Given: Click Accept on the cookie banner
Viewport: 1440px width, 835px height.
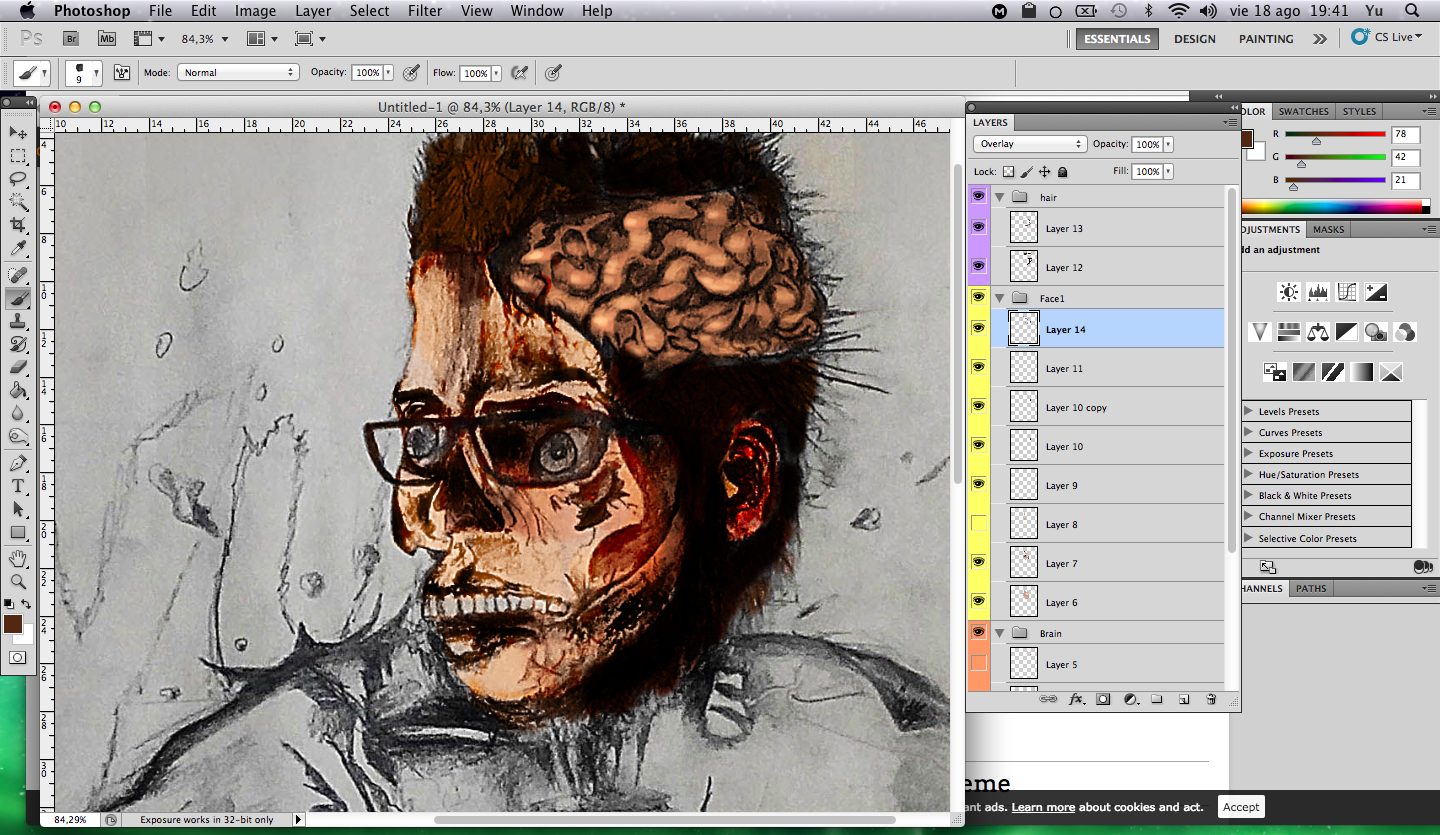Looking at the screenshot, I should click(x=1241, y=807).
